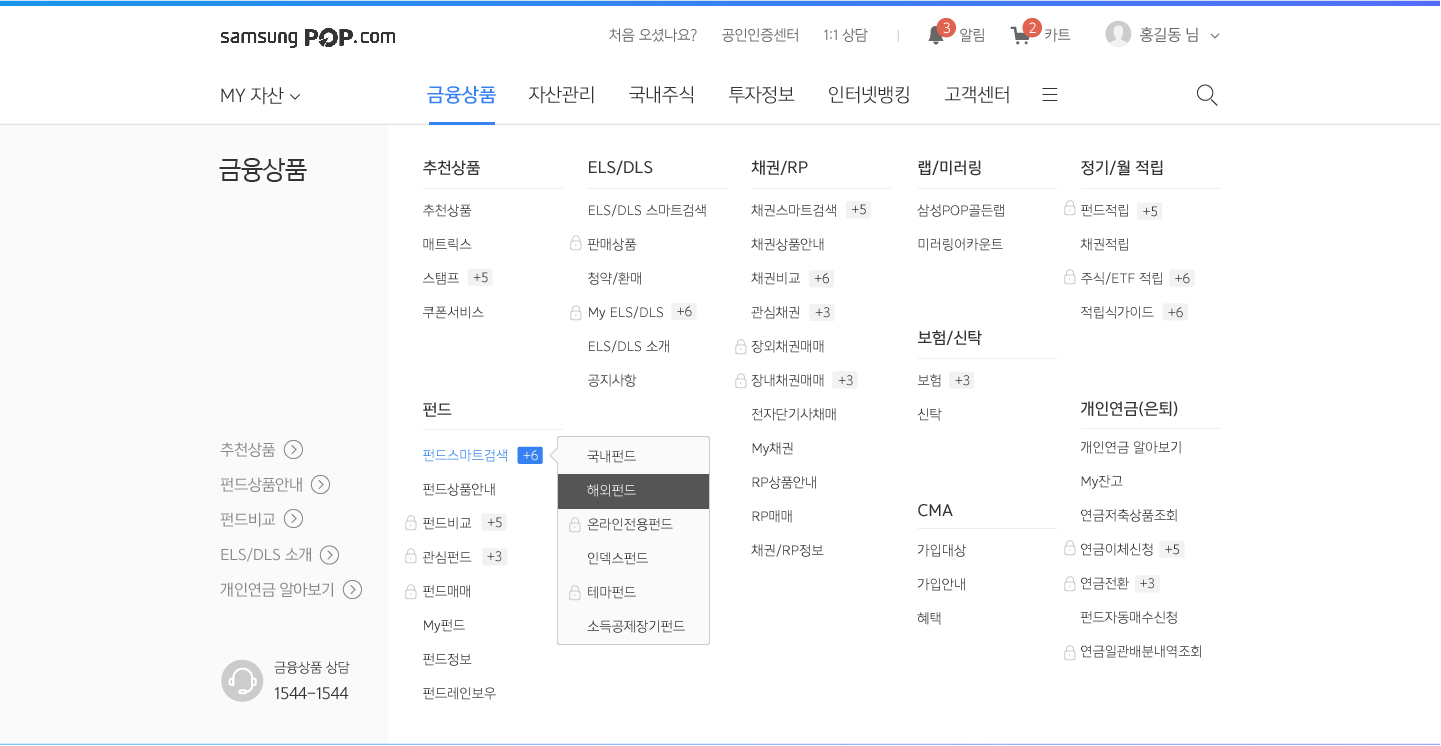
Task: Open the hamburger all-menu icon
Action: pyautogui.click(x=1050, y=95)
